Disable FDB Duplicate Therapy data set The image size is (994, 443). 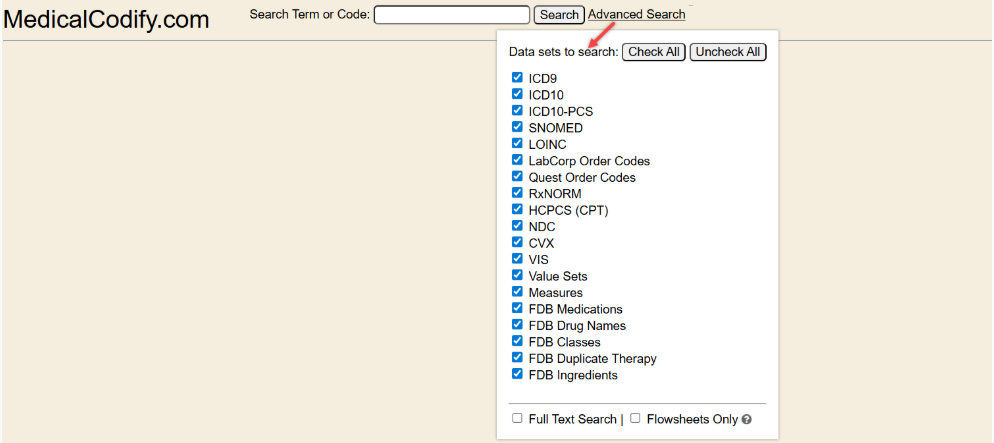tap(517, 358)
